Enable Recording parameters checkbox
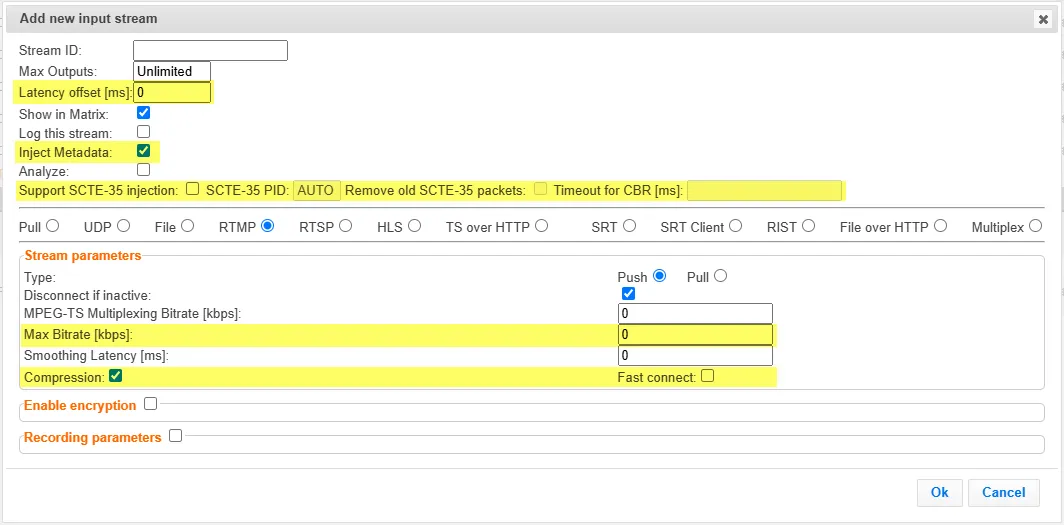The height and width of the screenshot is (525, 1064). 176,435
